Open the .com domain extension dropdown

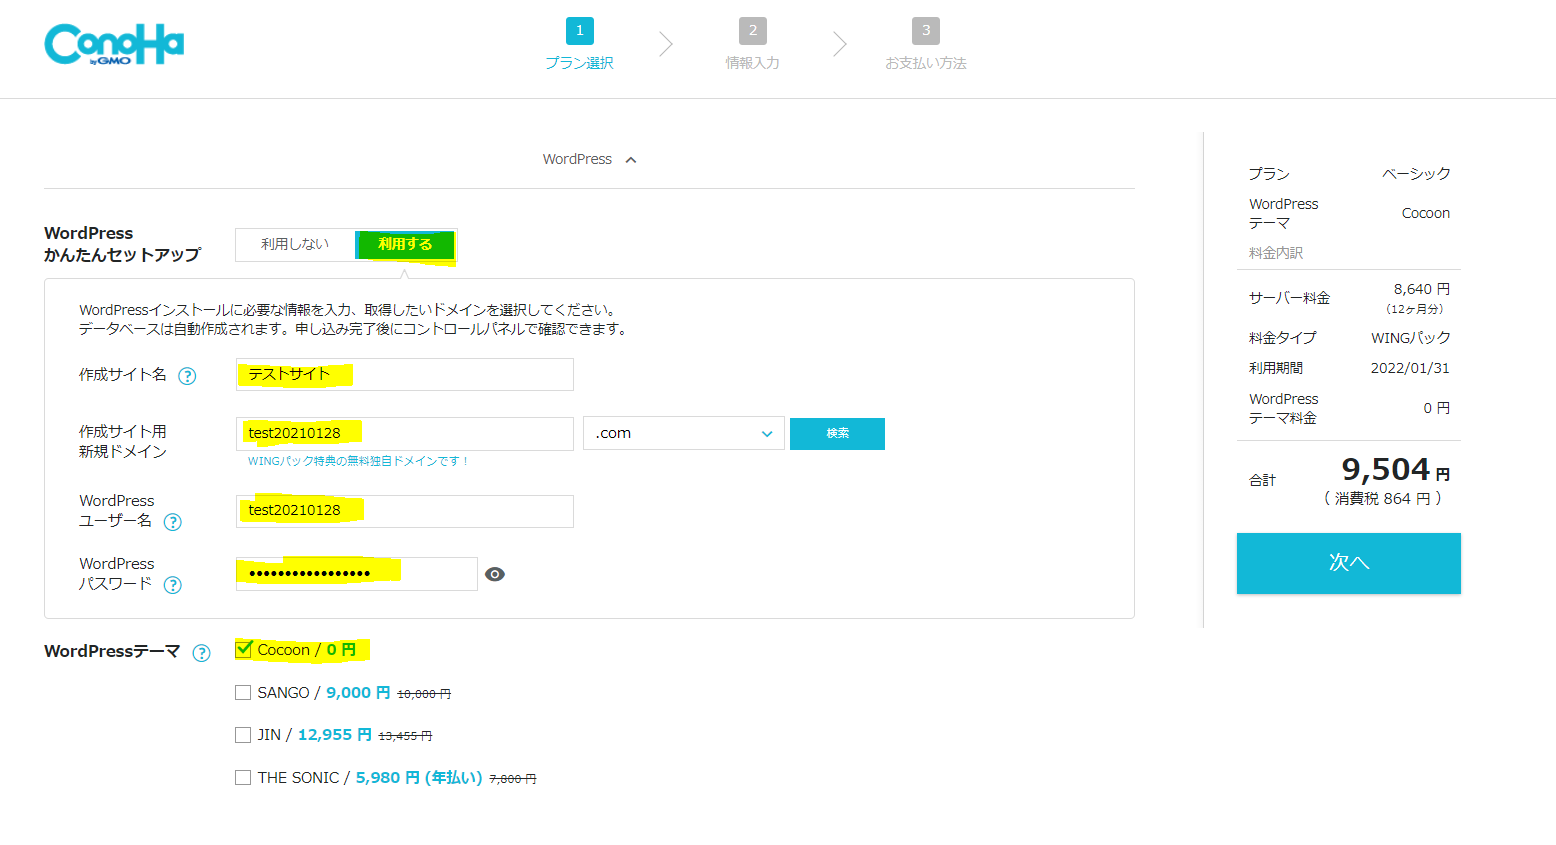coord(684,433)
